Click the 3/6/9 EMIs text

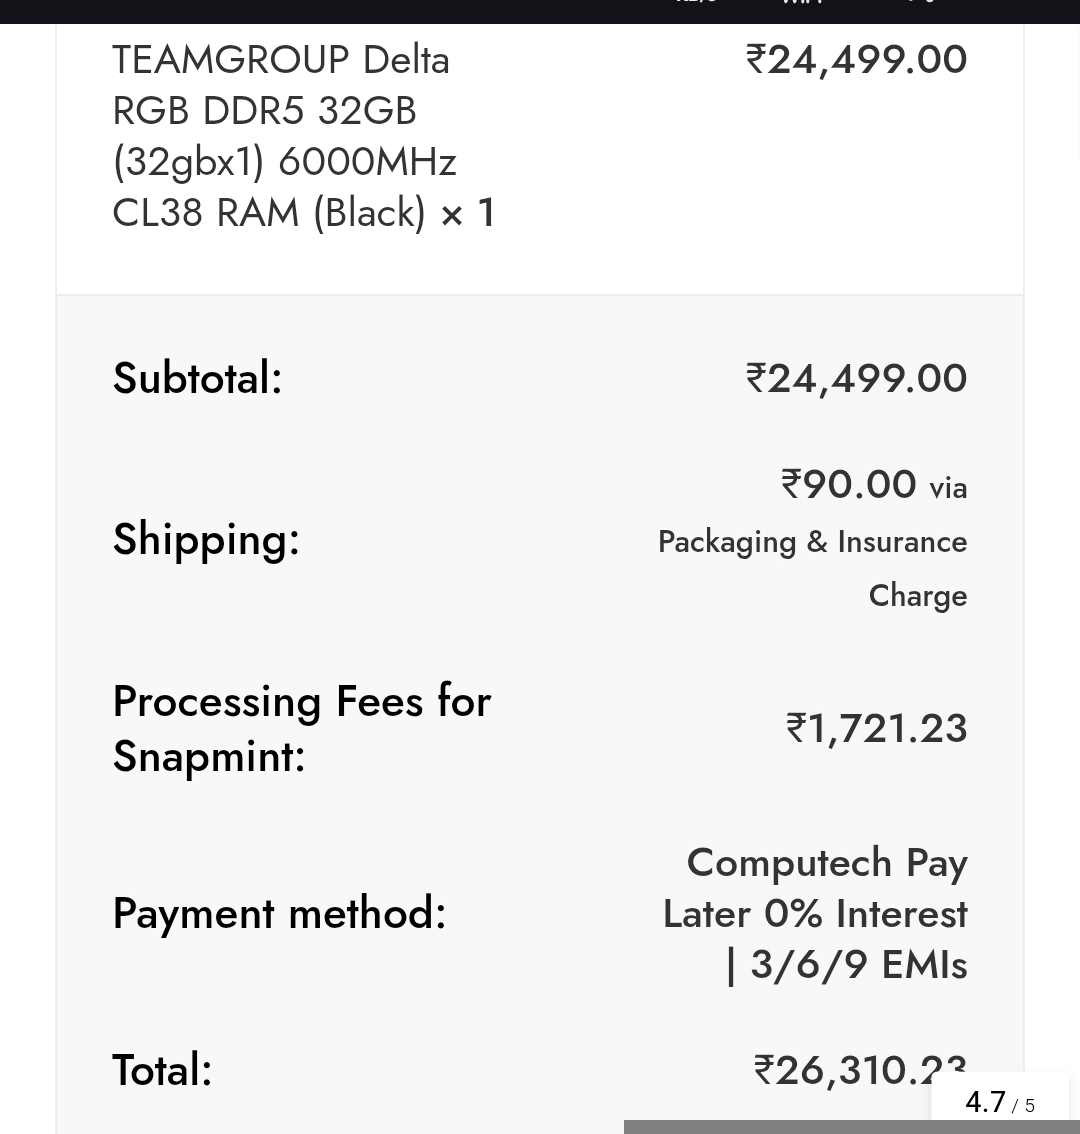point(858,965)
